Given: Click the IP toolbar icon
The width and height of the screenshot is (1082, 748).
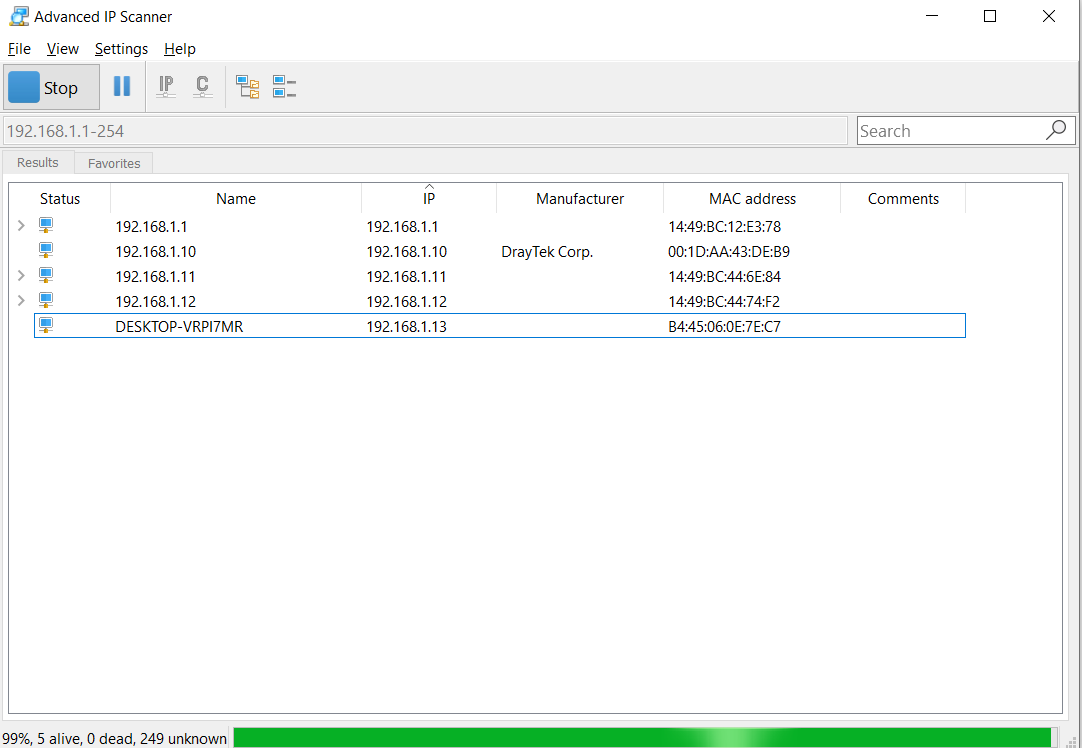Looking at the screenshot, I should point(166,86).
